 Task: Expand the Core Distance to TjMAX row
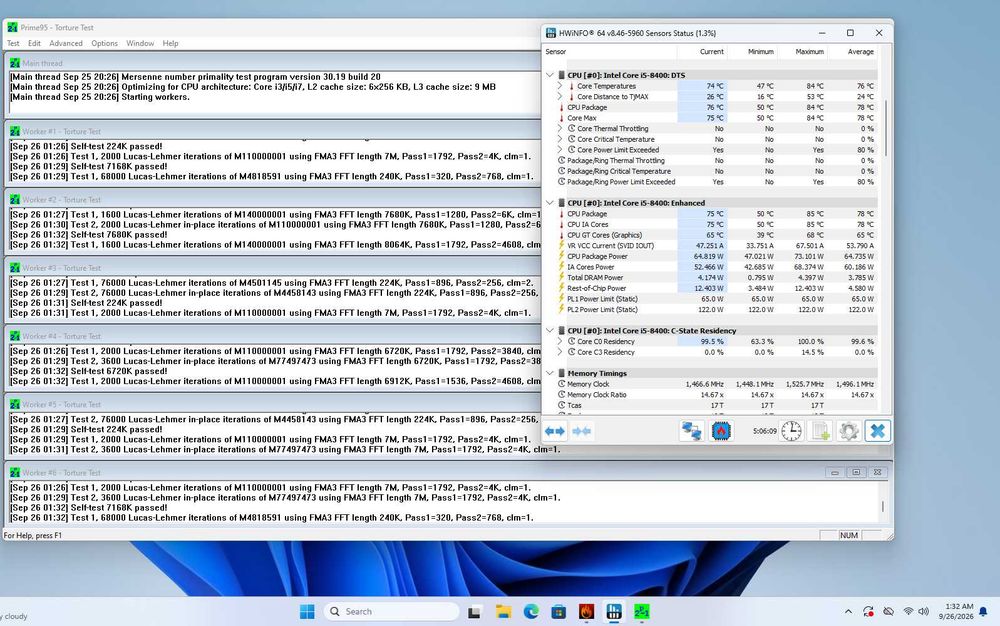tap(560, 97)
